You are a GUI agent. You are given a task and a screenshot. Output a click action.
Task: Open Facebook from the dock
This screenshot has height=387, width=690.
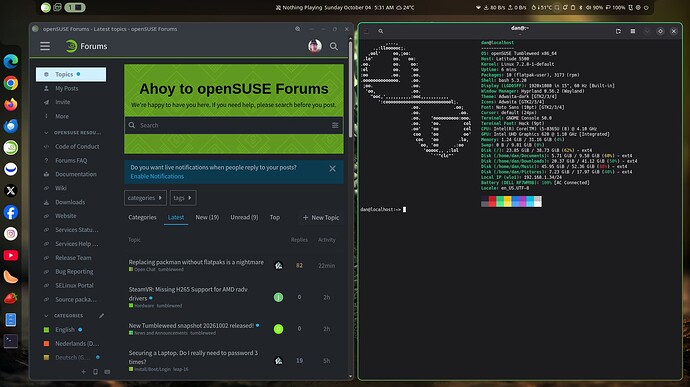(x=11, y=212)
